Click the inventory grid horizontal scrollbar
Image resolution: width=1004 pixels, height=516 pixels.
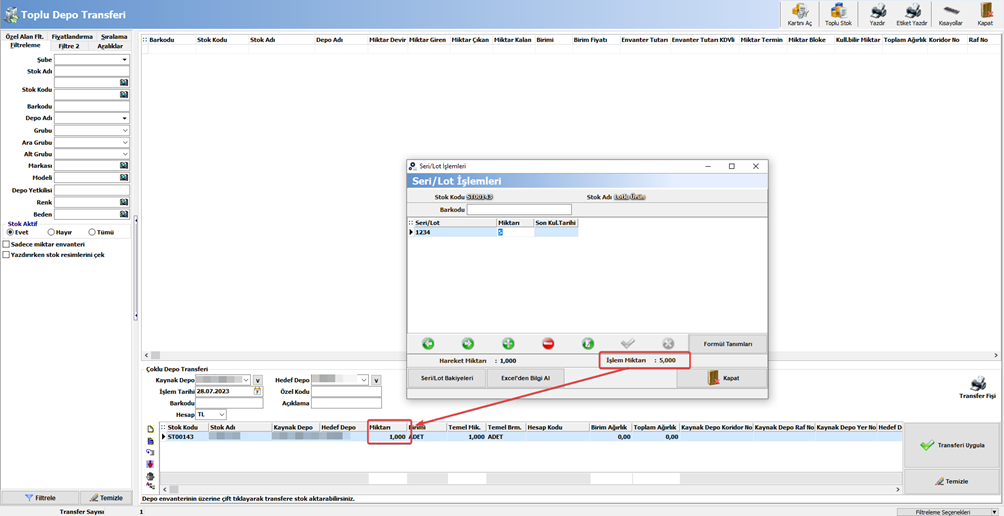point(570,355)
